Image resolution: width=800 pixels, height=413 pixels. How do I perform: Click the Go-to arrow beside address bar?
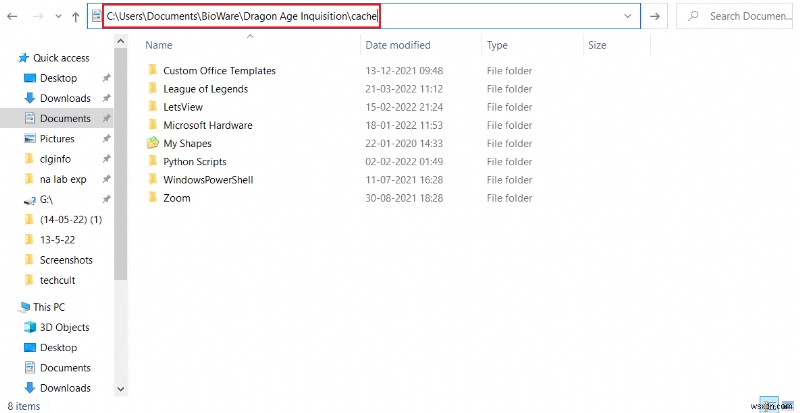point(654,17)
